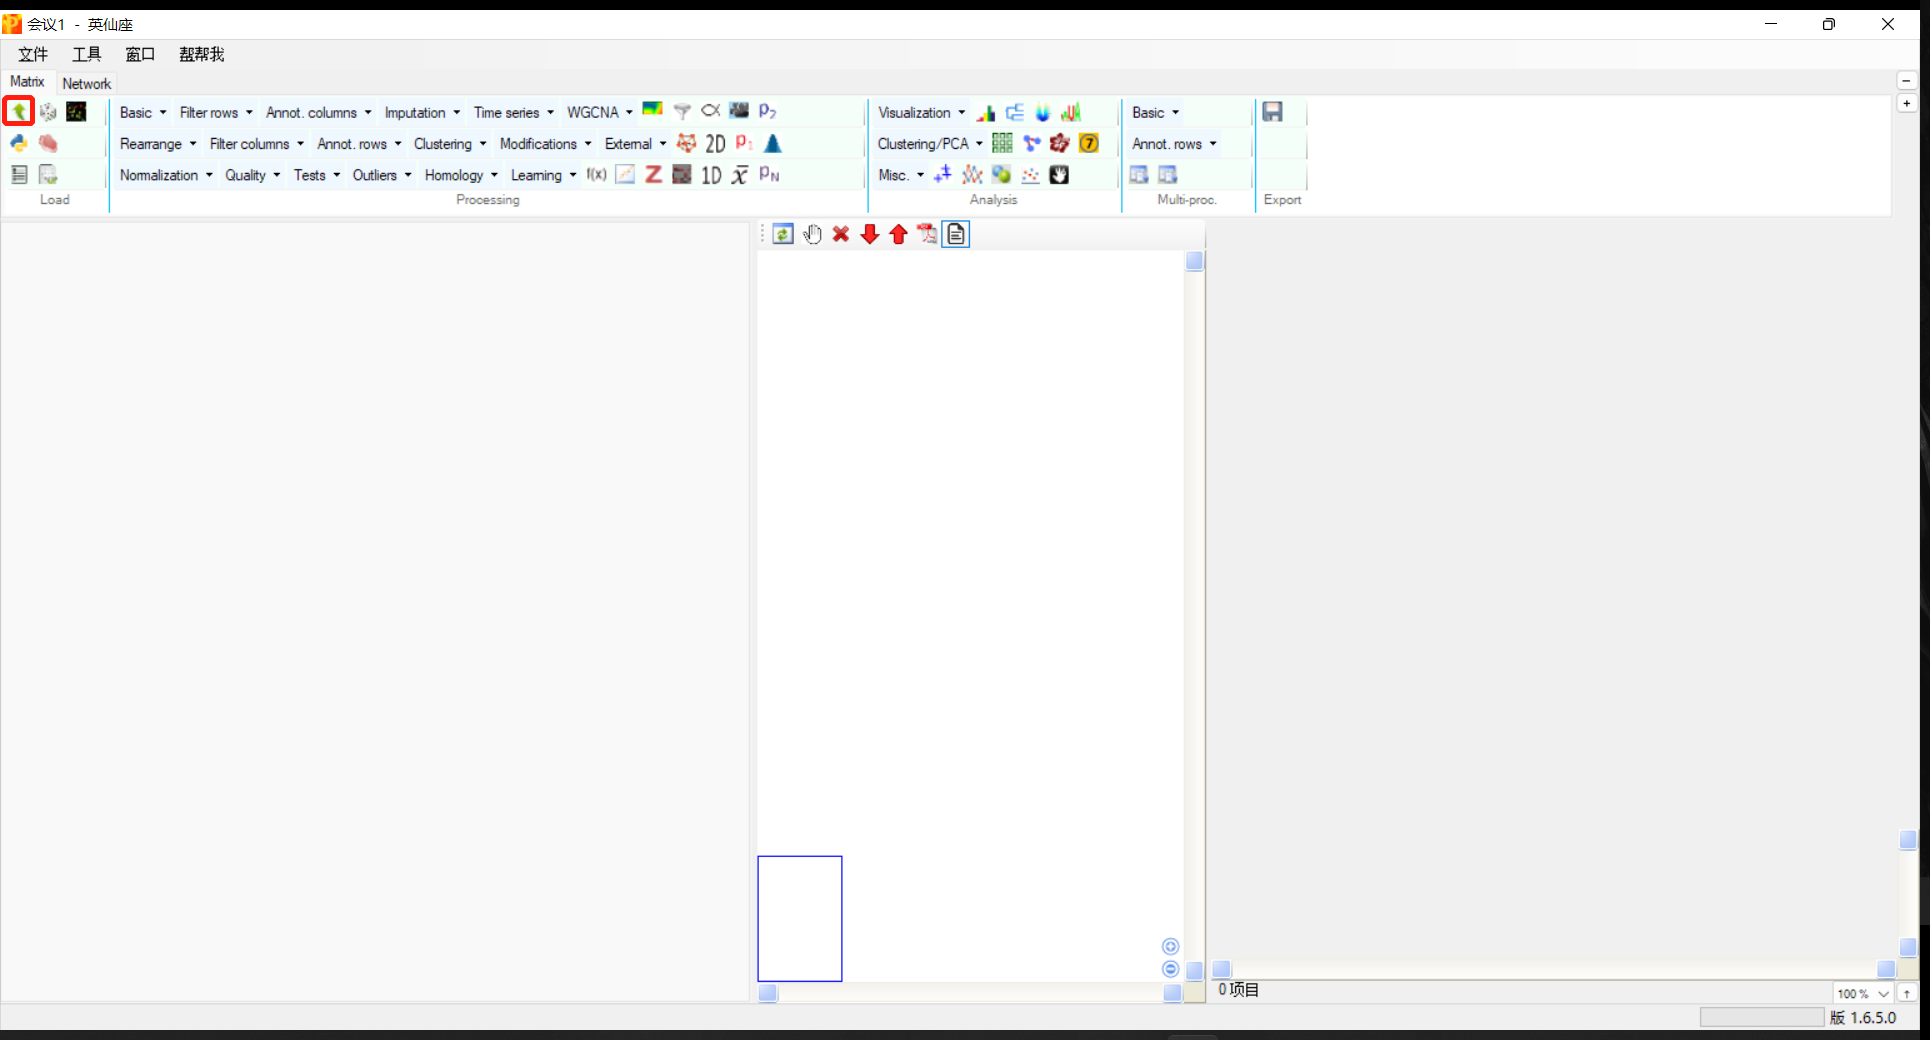Viewport: 1930px width, 1040px height.
Task: Click the red down arrow icon
Action: coord(870,234)
